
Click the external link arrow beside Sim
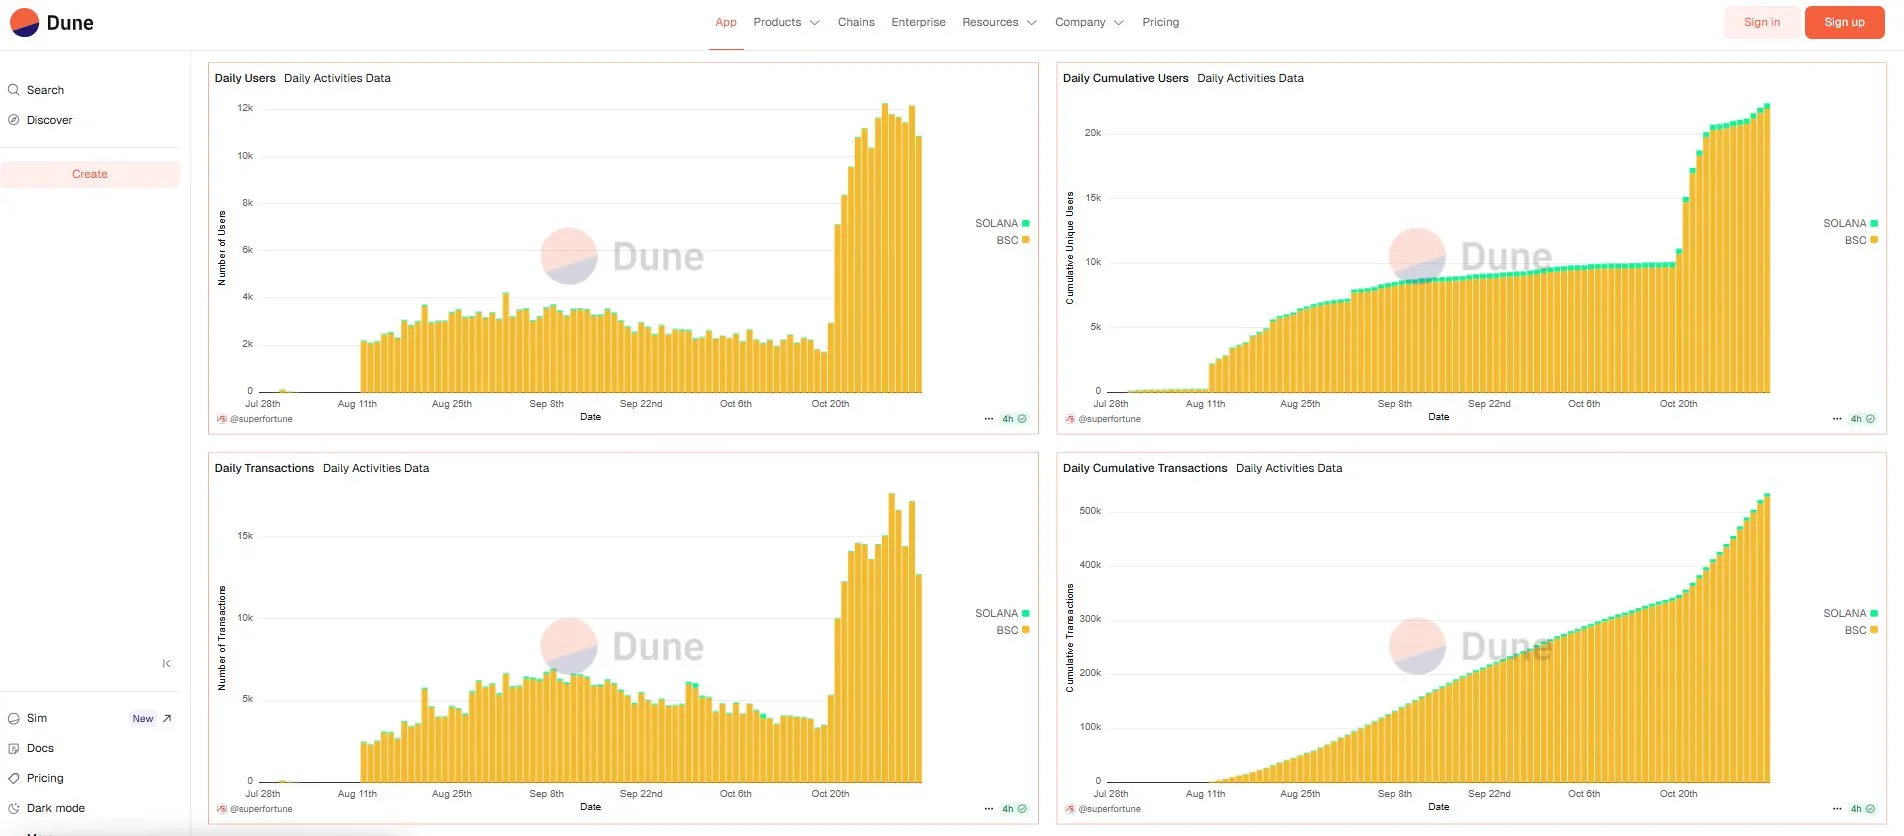pos(167,719)
